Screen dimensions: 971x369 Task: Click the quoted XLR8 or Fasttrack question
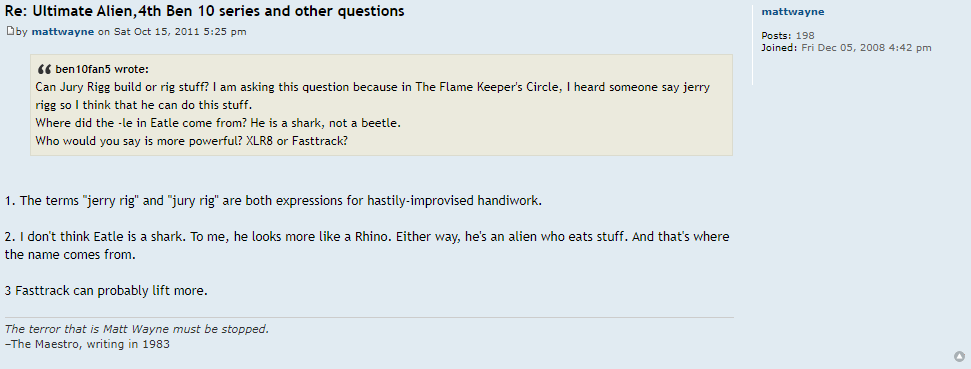click(191, 141)
